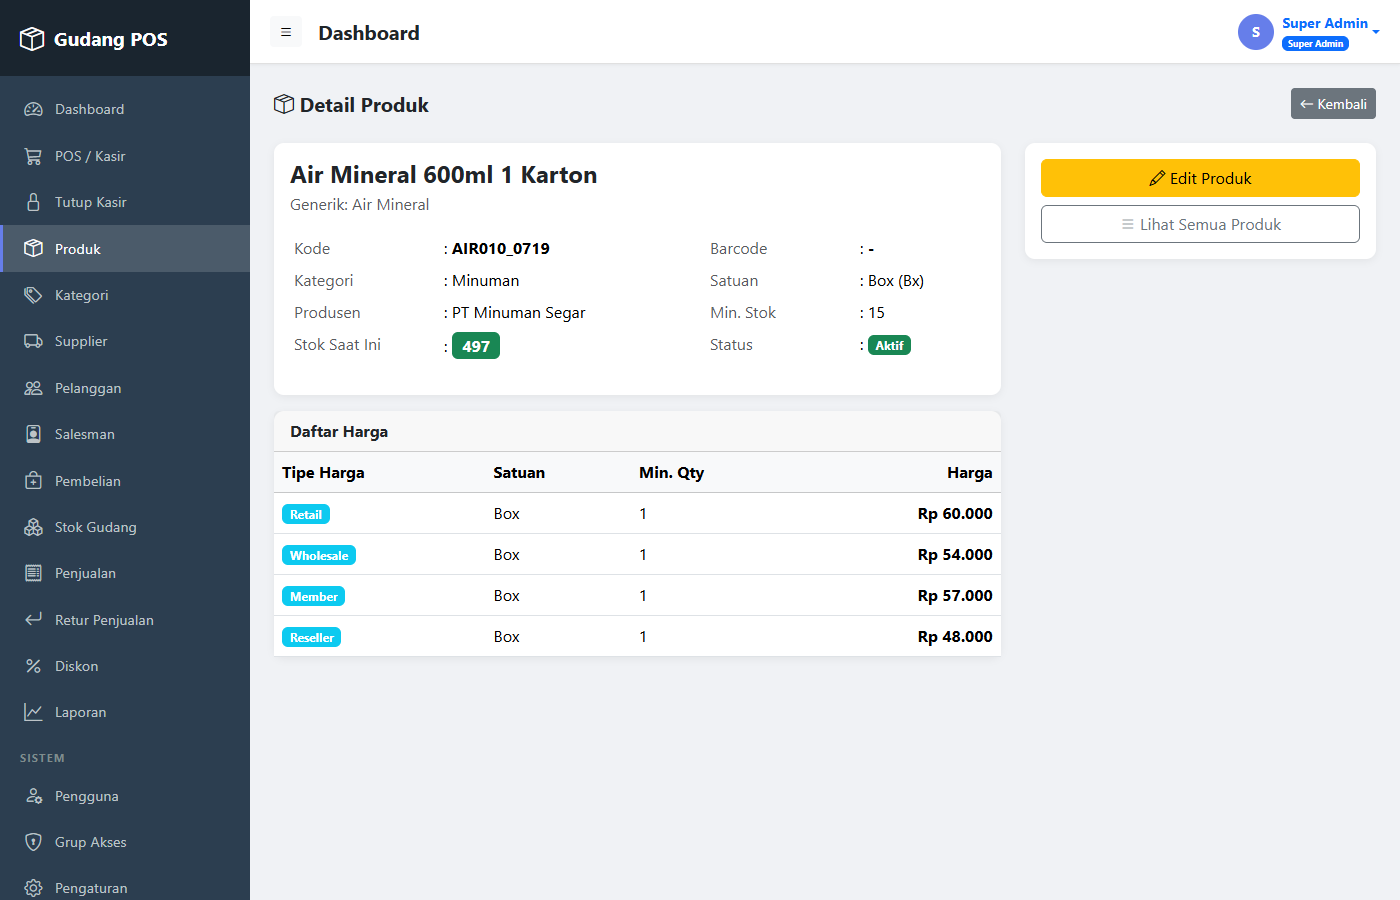
Task: Click the Diskon percent icon
Action: pyautogui.click(x=33, y=666)
